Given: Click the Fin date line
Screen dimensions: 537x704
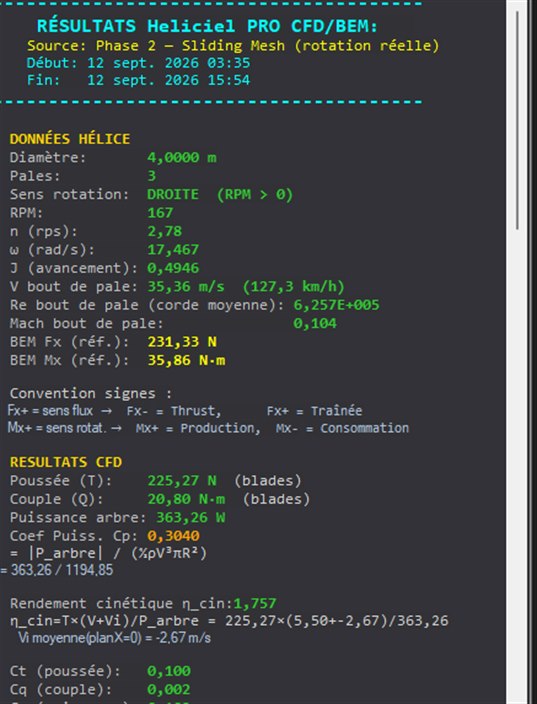Looking at the screenshot, I should tap(138, 80).
